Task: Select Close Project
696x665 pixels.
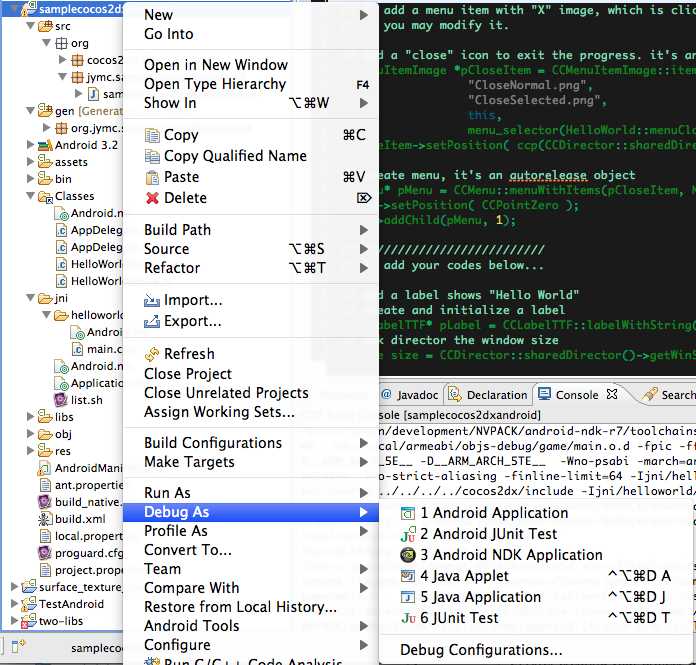Action: [251, 374]
